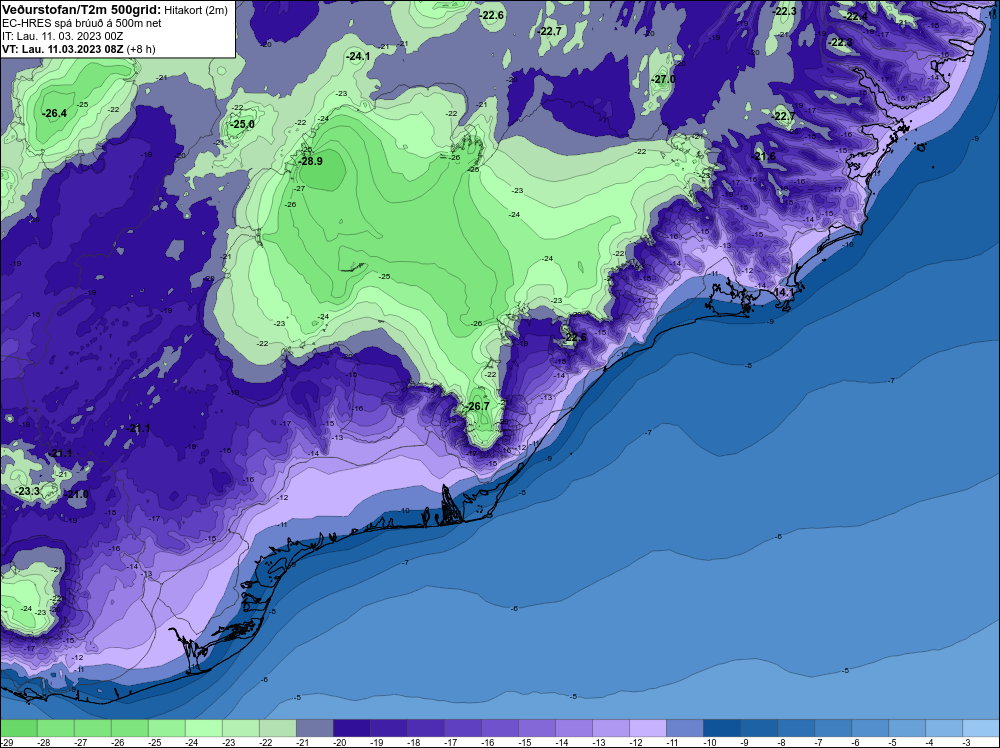The image size is (1000, 748).
Task: Click the 'Hitakort (2m)' label
Action: (x=196, y=10)
